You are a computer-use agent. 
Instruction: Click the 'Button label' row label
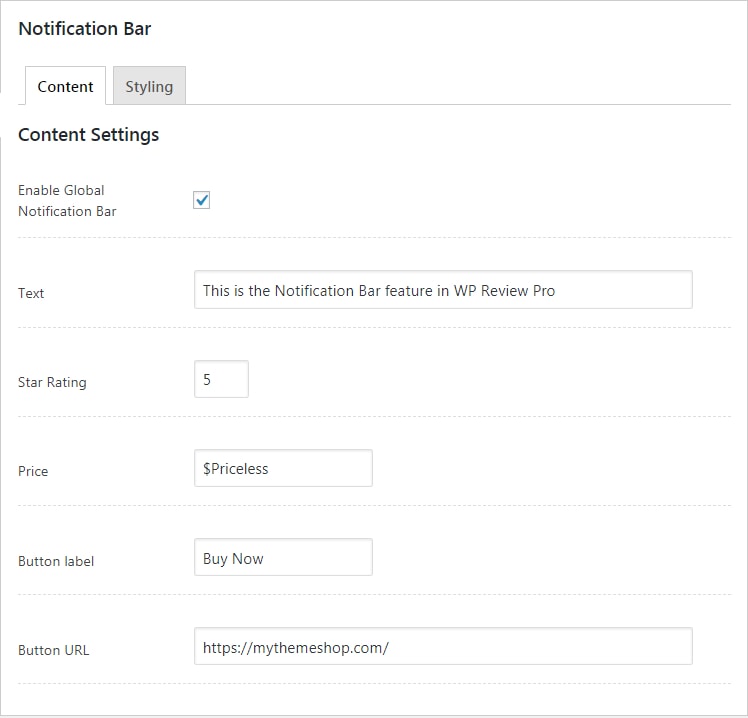[56, 561]
